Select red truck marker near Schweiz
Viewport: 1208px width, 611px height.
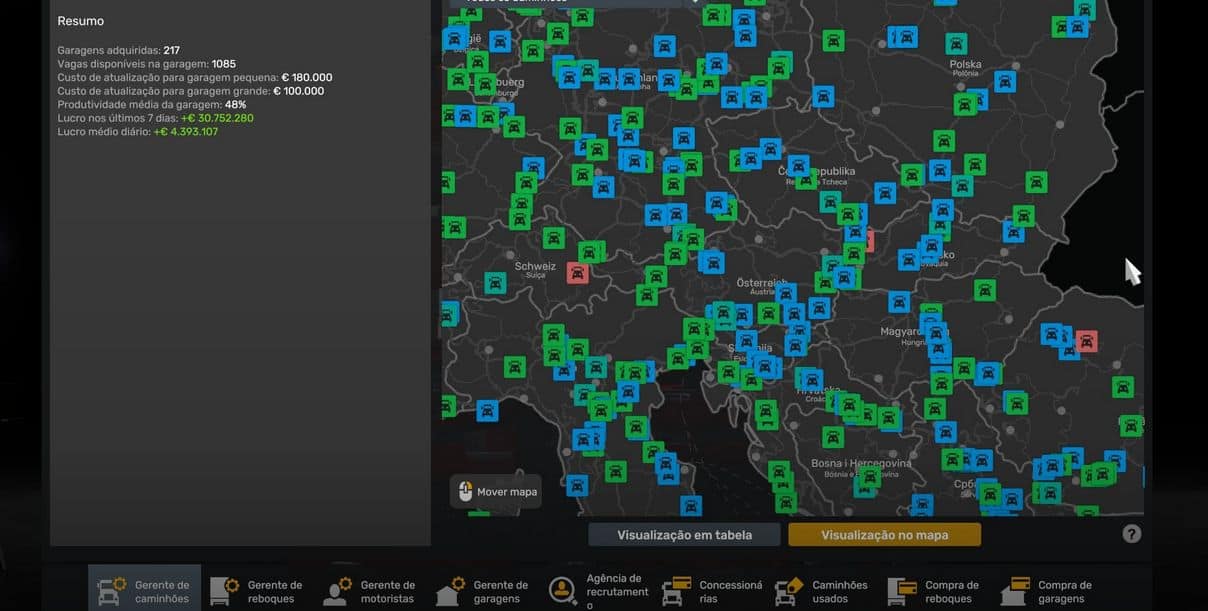(x=577, y=272)
